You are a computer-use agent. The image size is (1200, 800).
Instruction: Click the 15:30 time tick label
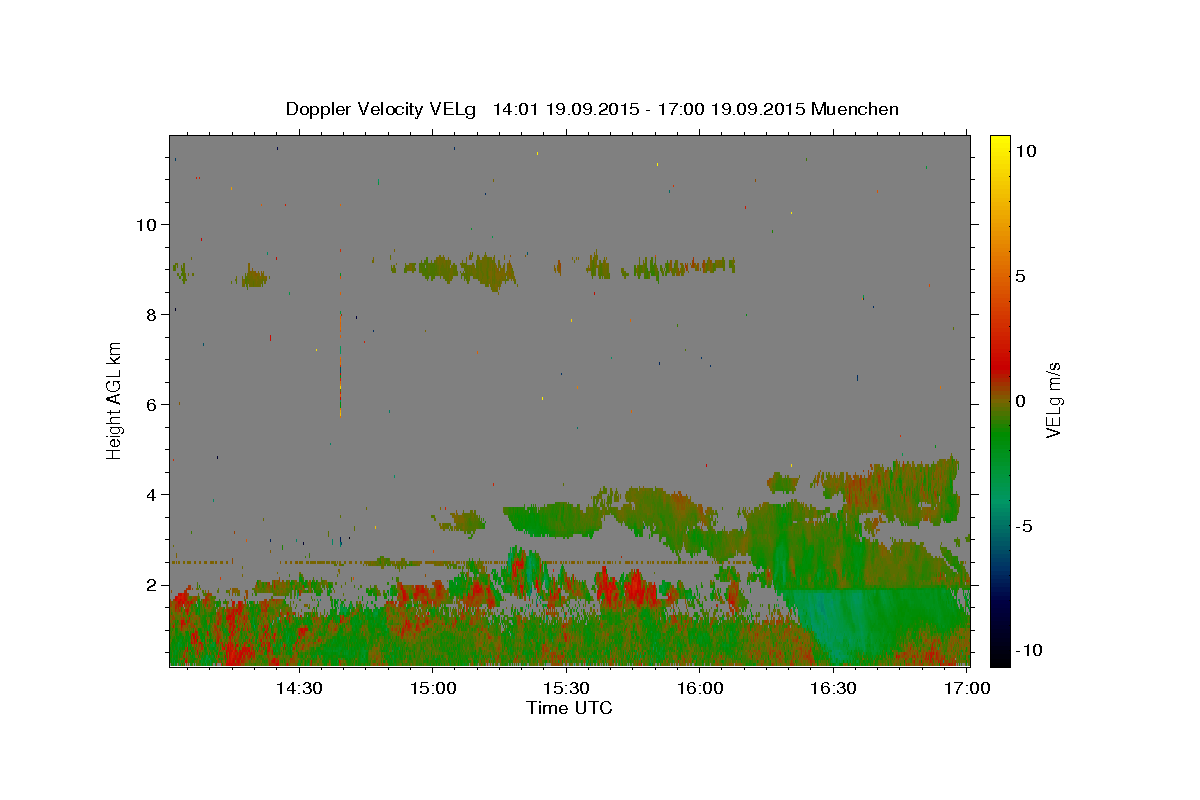(566, 689)
